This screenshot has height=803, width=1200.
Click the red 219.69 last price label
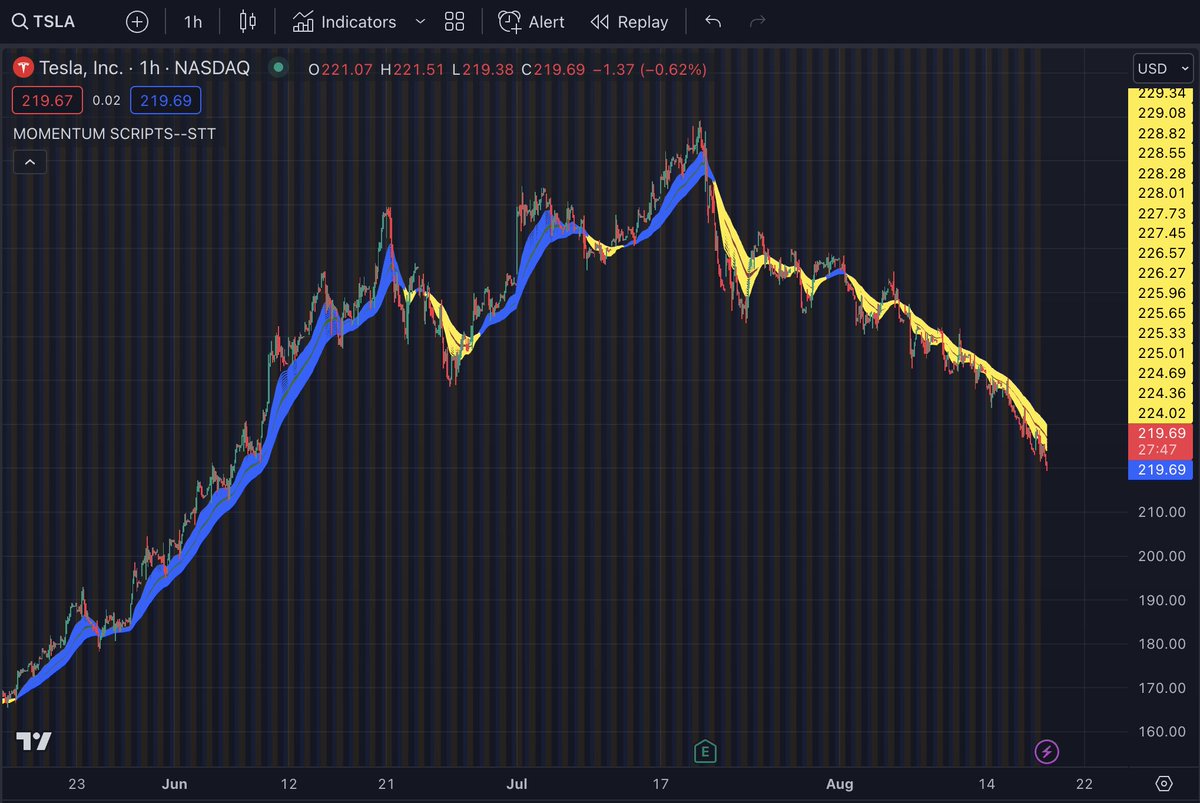1159,433
